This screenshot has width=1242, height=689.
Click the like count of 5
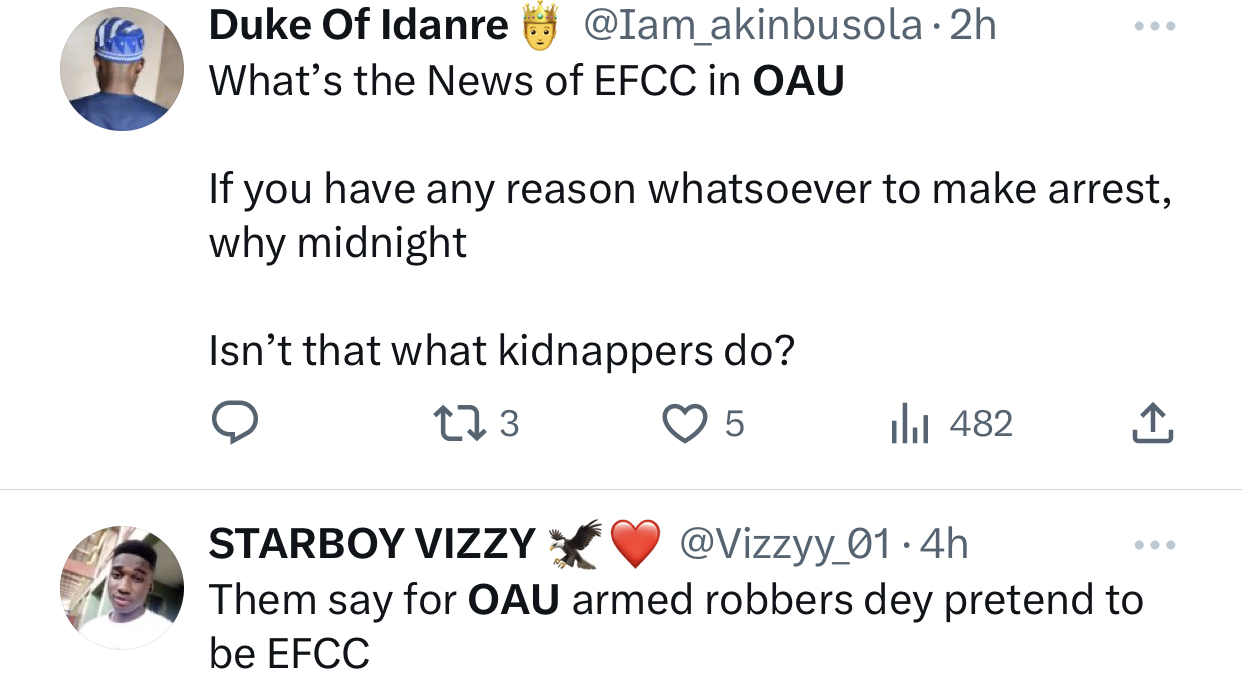tap(733, 424)
